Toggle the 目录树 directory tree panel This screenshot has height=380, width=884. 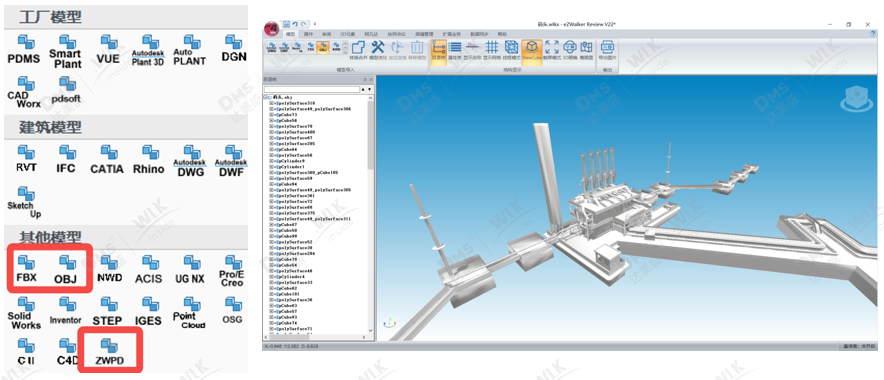pyautogui.click(x=439, y=52)
